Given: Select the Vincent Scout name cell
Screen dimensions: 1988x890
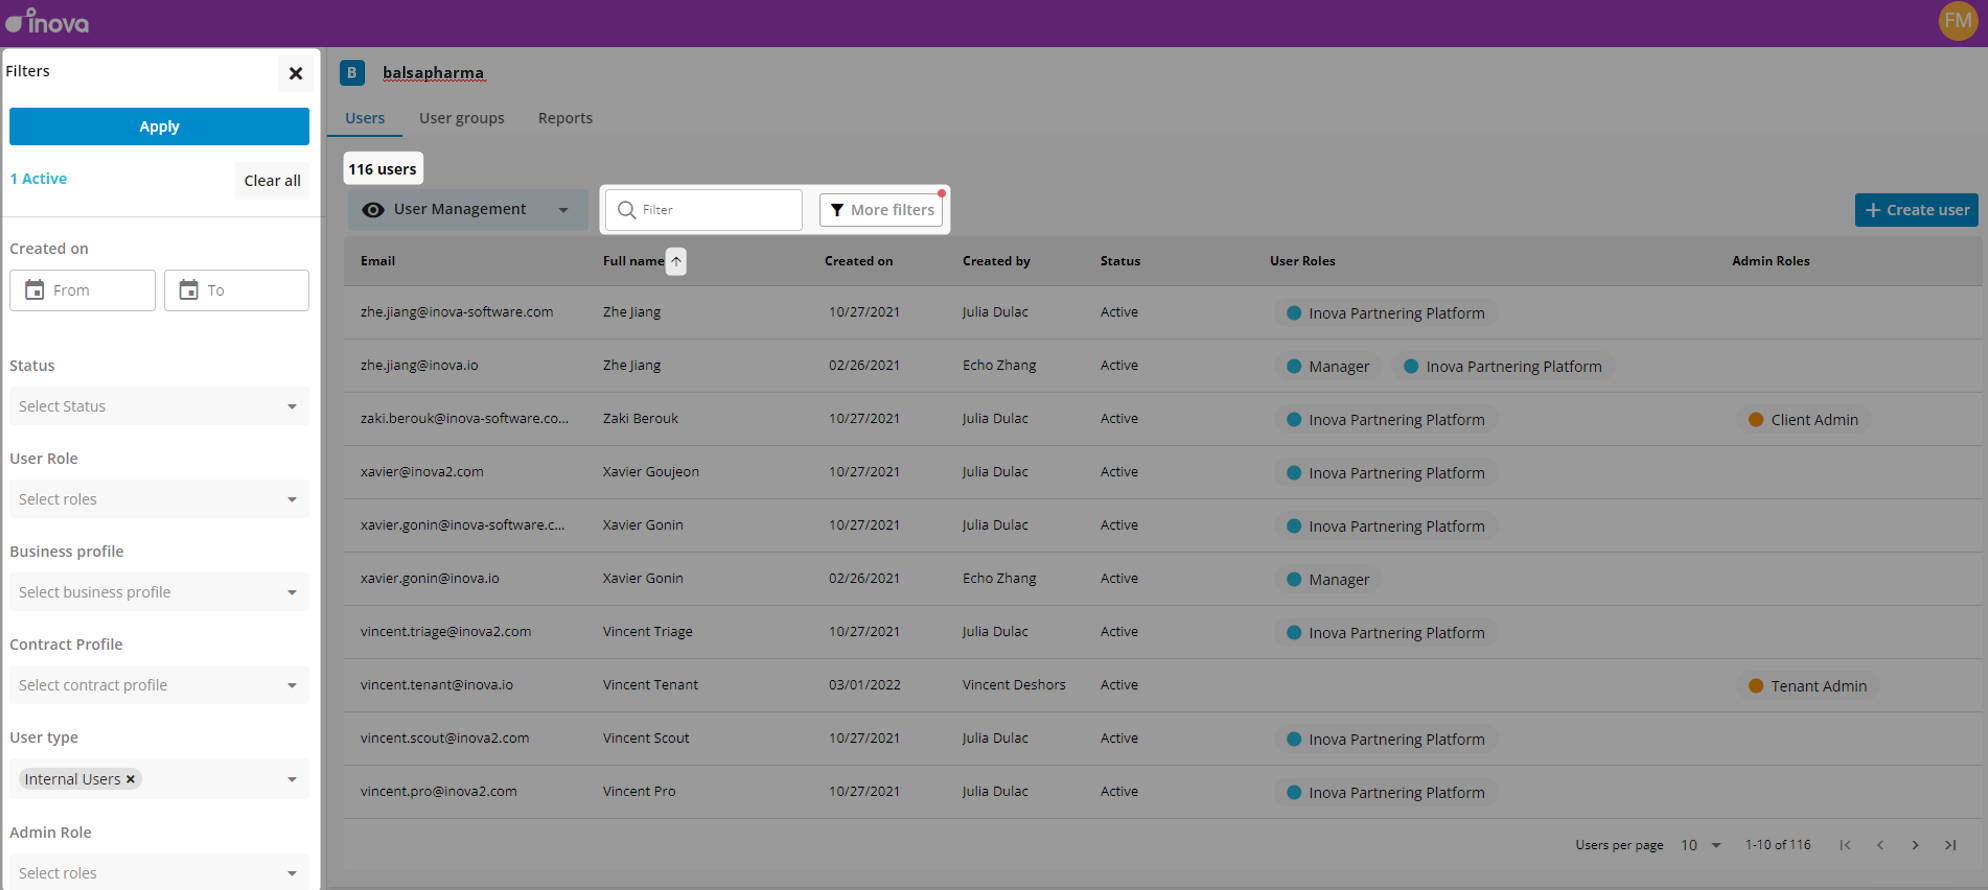Looking at the screenshot, I should (646, 738).
